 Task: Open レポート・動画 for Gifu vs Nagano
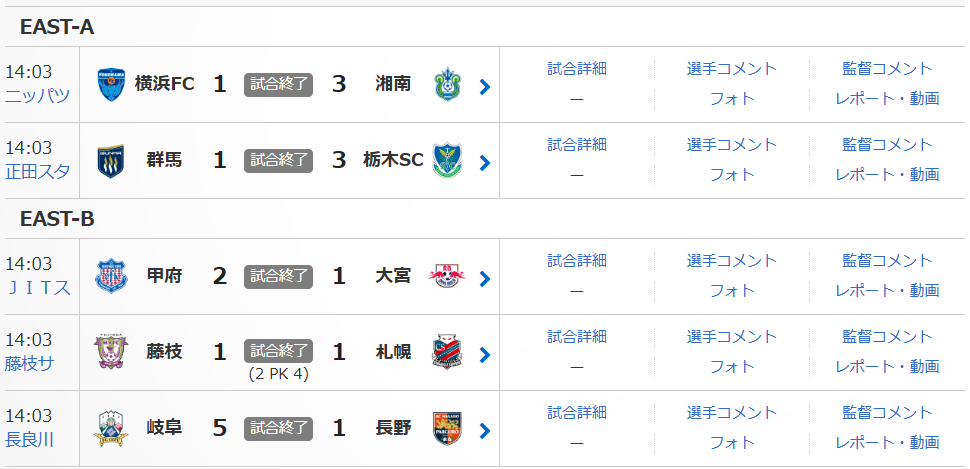(x=887, y=442)
